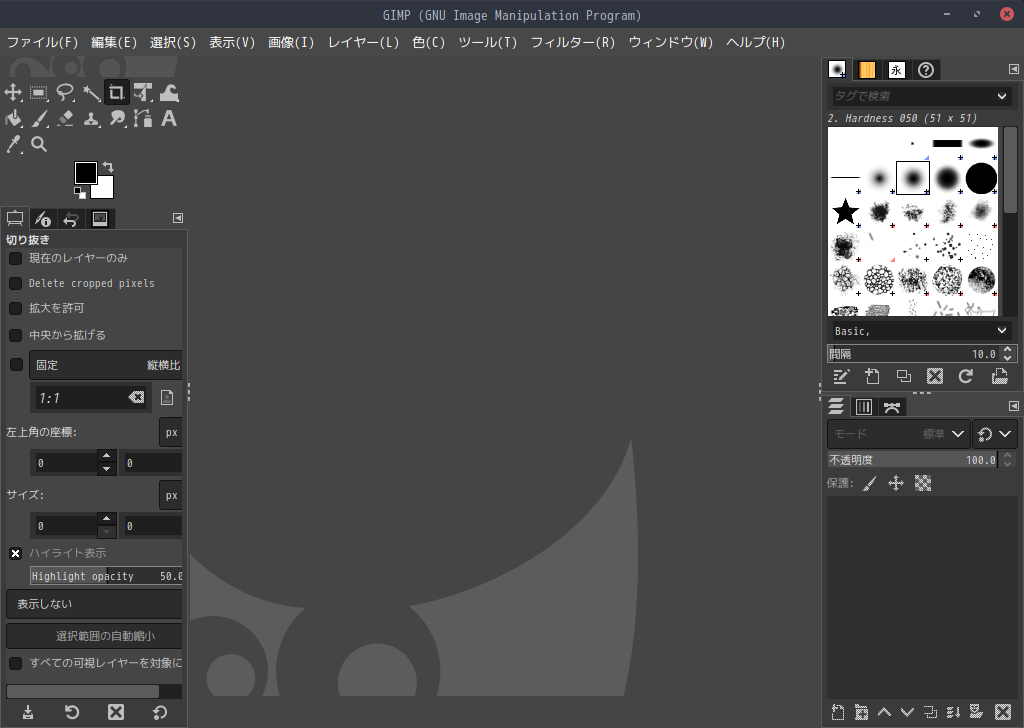Toggle lock alpha checkerboard icon in 保護

[x=923, y=484]
